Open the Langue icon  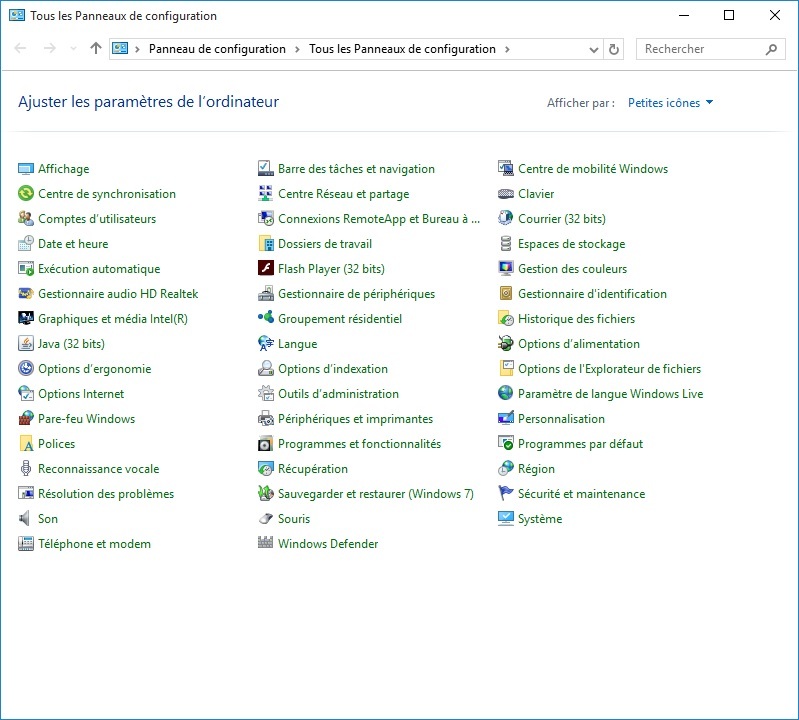(265, 343)
